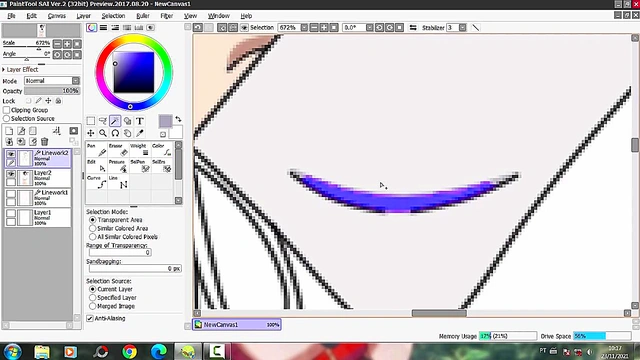
Task: Select the Zoom magnifier tool
Action: pyautogui.click(x=103, y=133)
